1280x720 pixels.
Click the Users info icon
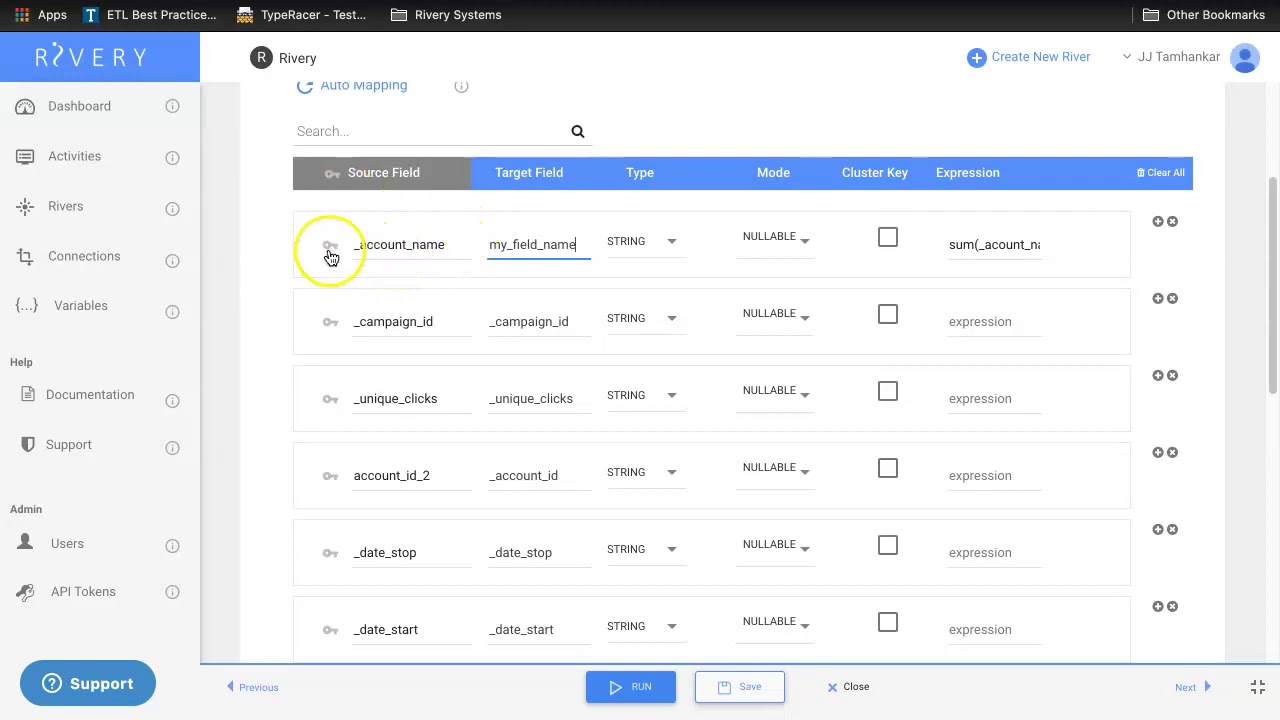coord(172,546)
